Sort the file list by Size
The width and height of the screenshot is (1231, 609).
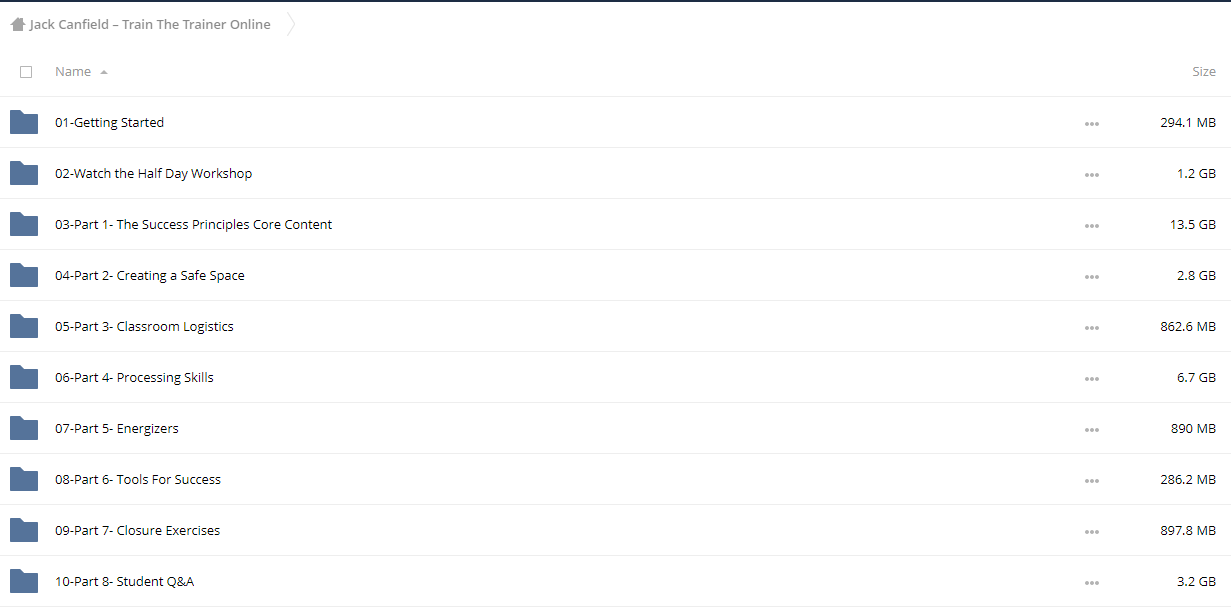(1204, 72)
